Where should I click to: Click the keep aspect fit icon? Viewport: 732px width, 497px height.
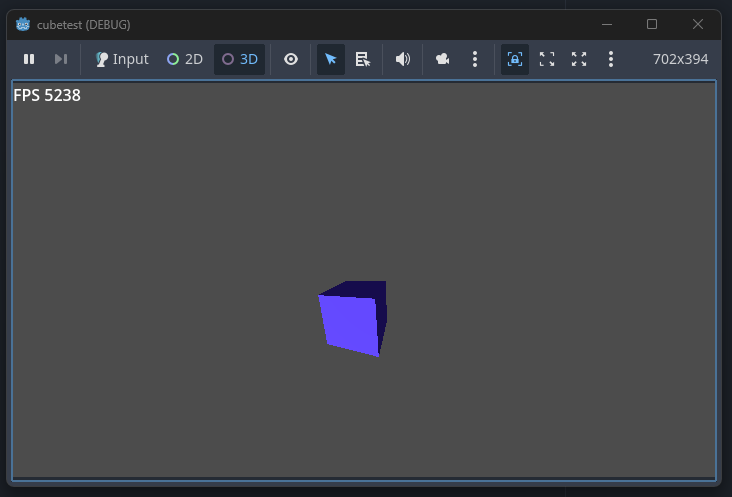click(547, 59)
